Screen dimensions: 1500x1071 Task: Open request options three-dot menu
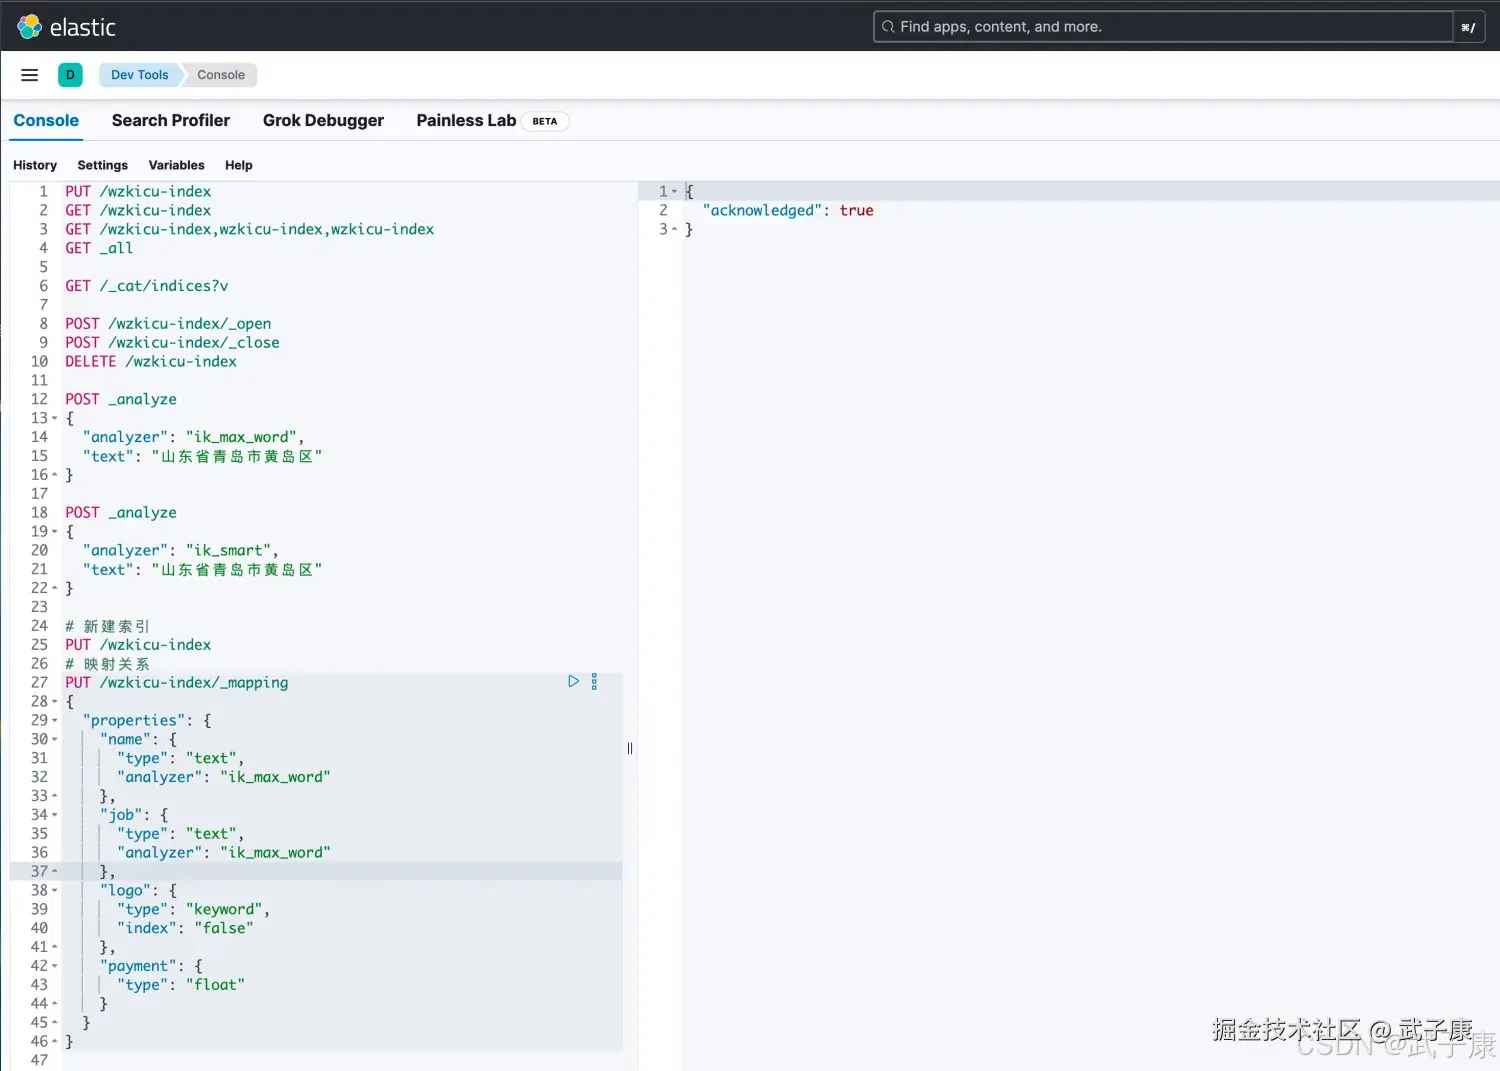pos(594,681)
